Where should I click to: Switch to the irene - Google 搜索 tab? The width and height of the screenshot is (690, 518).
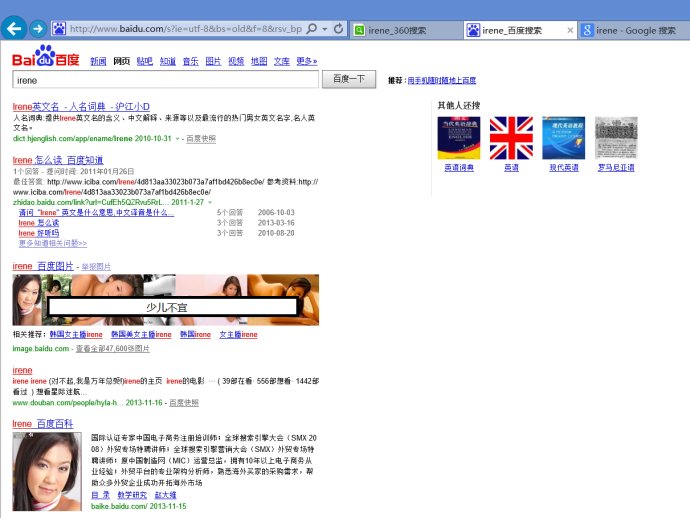[634, 30]
